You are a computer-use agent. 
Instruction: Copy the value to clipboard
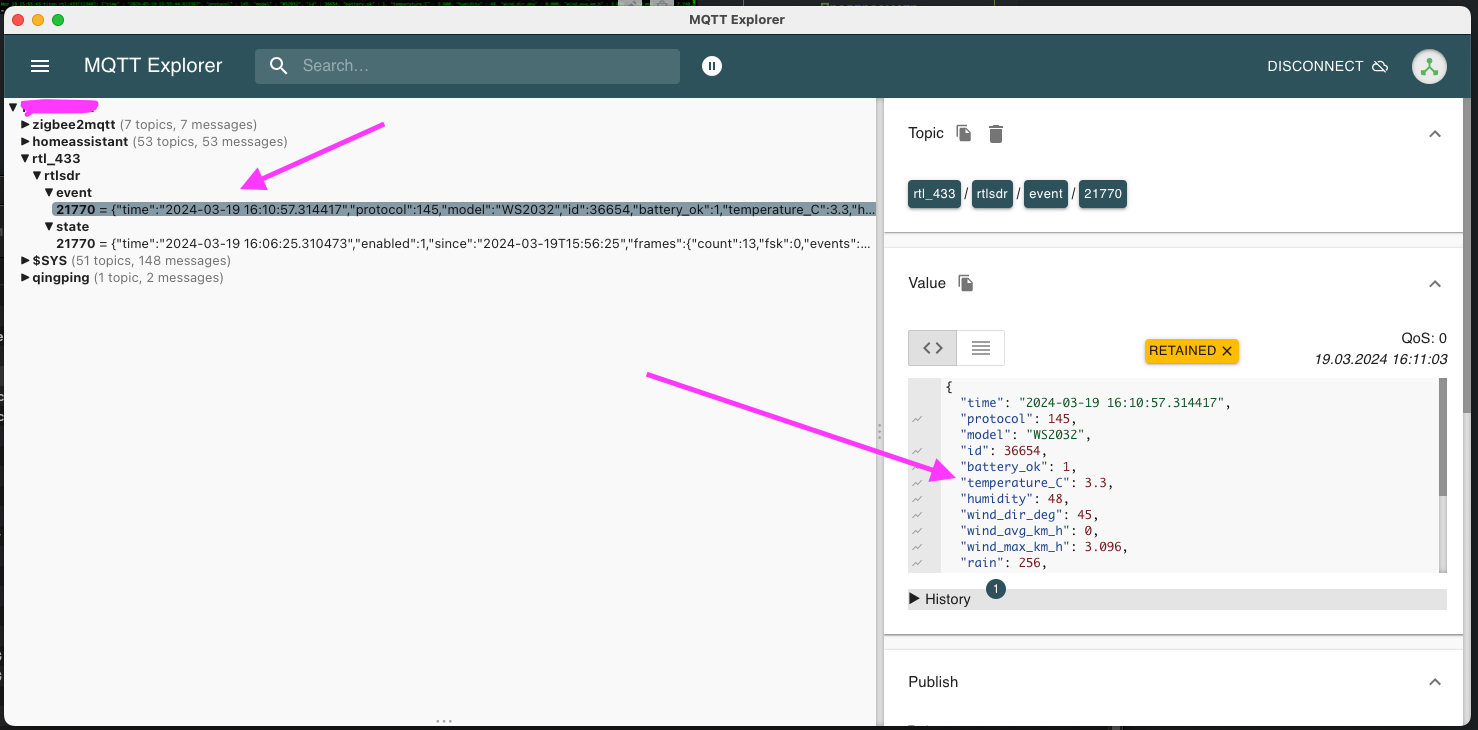point(966,283)
